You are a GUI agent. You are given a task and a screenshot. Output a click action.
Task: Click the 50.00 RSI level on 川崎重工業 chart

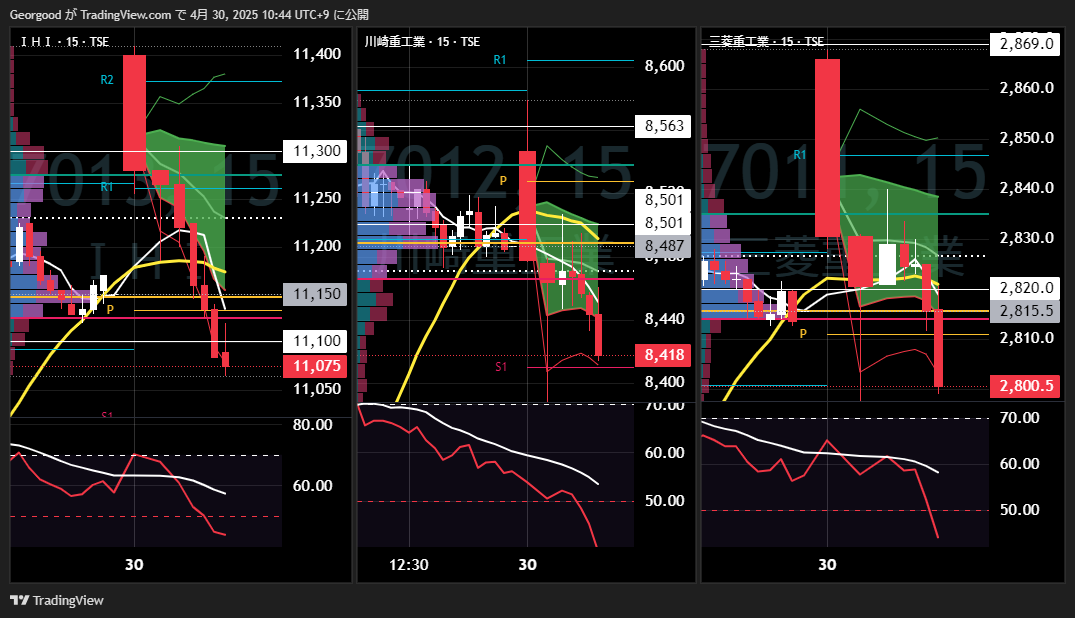click(x=664, y=501)
